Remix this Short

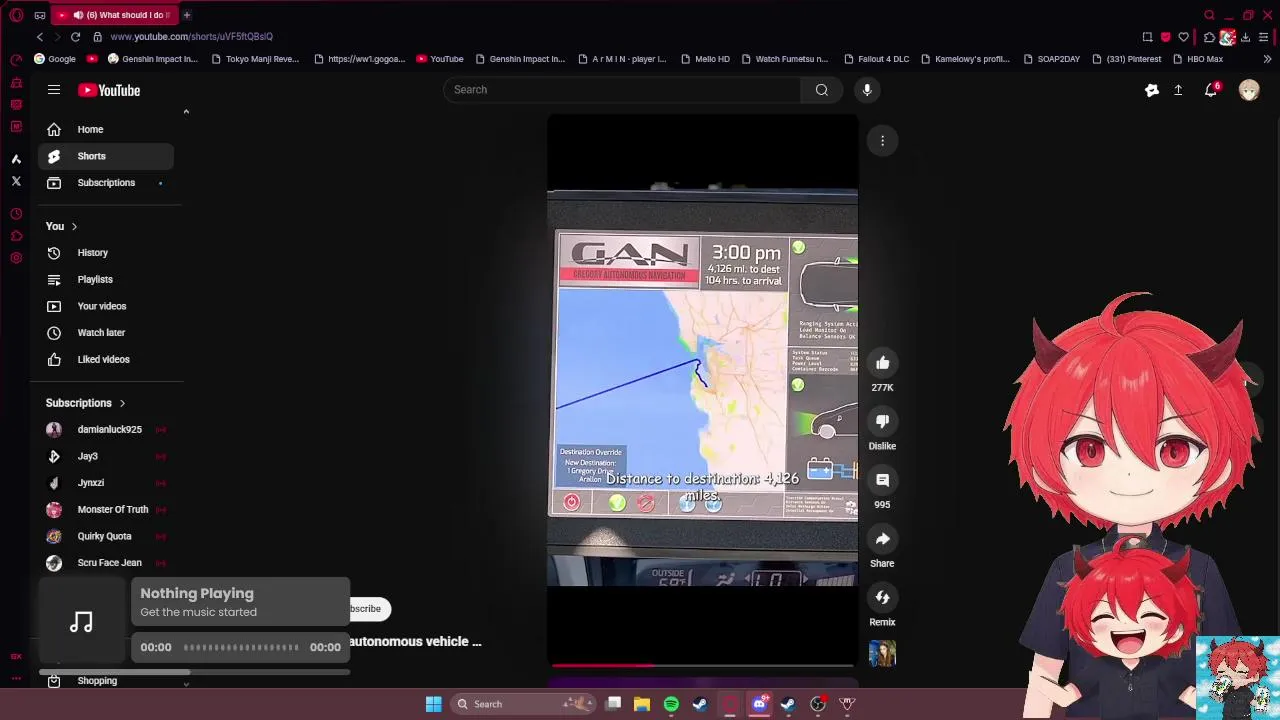[x=882, y=598]
